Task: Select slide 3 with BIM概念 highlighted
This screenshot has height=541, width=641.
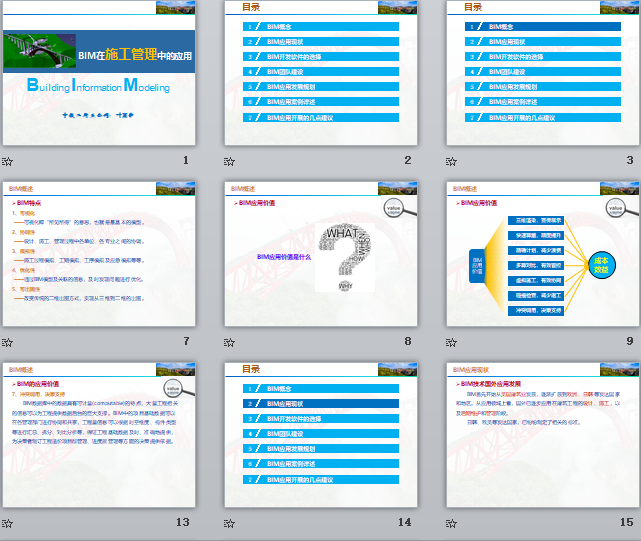Action: (x=540, y=75)
